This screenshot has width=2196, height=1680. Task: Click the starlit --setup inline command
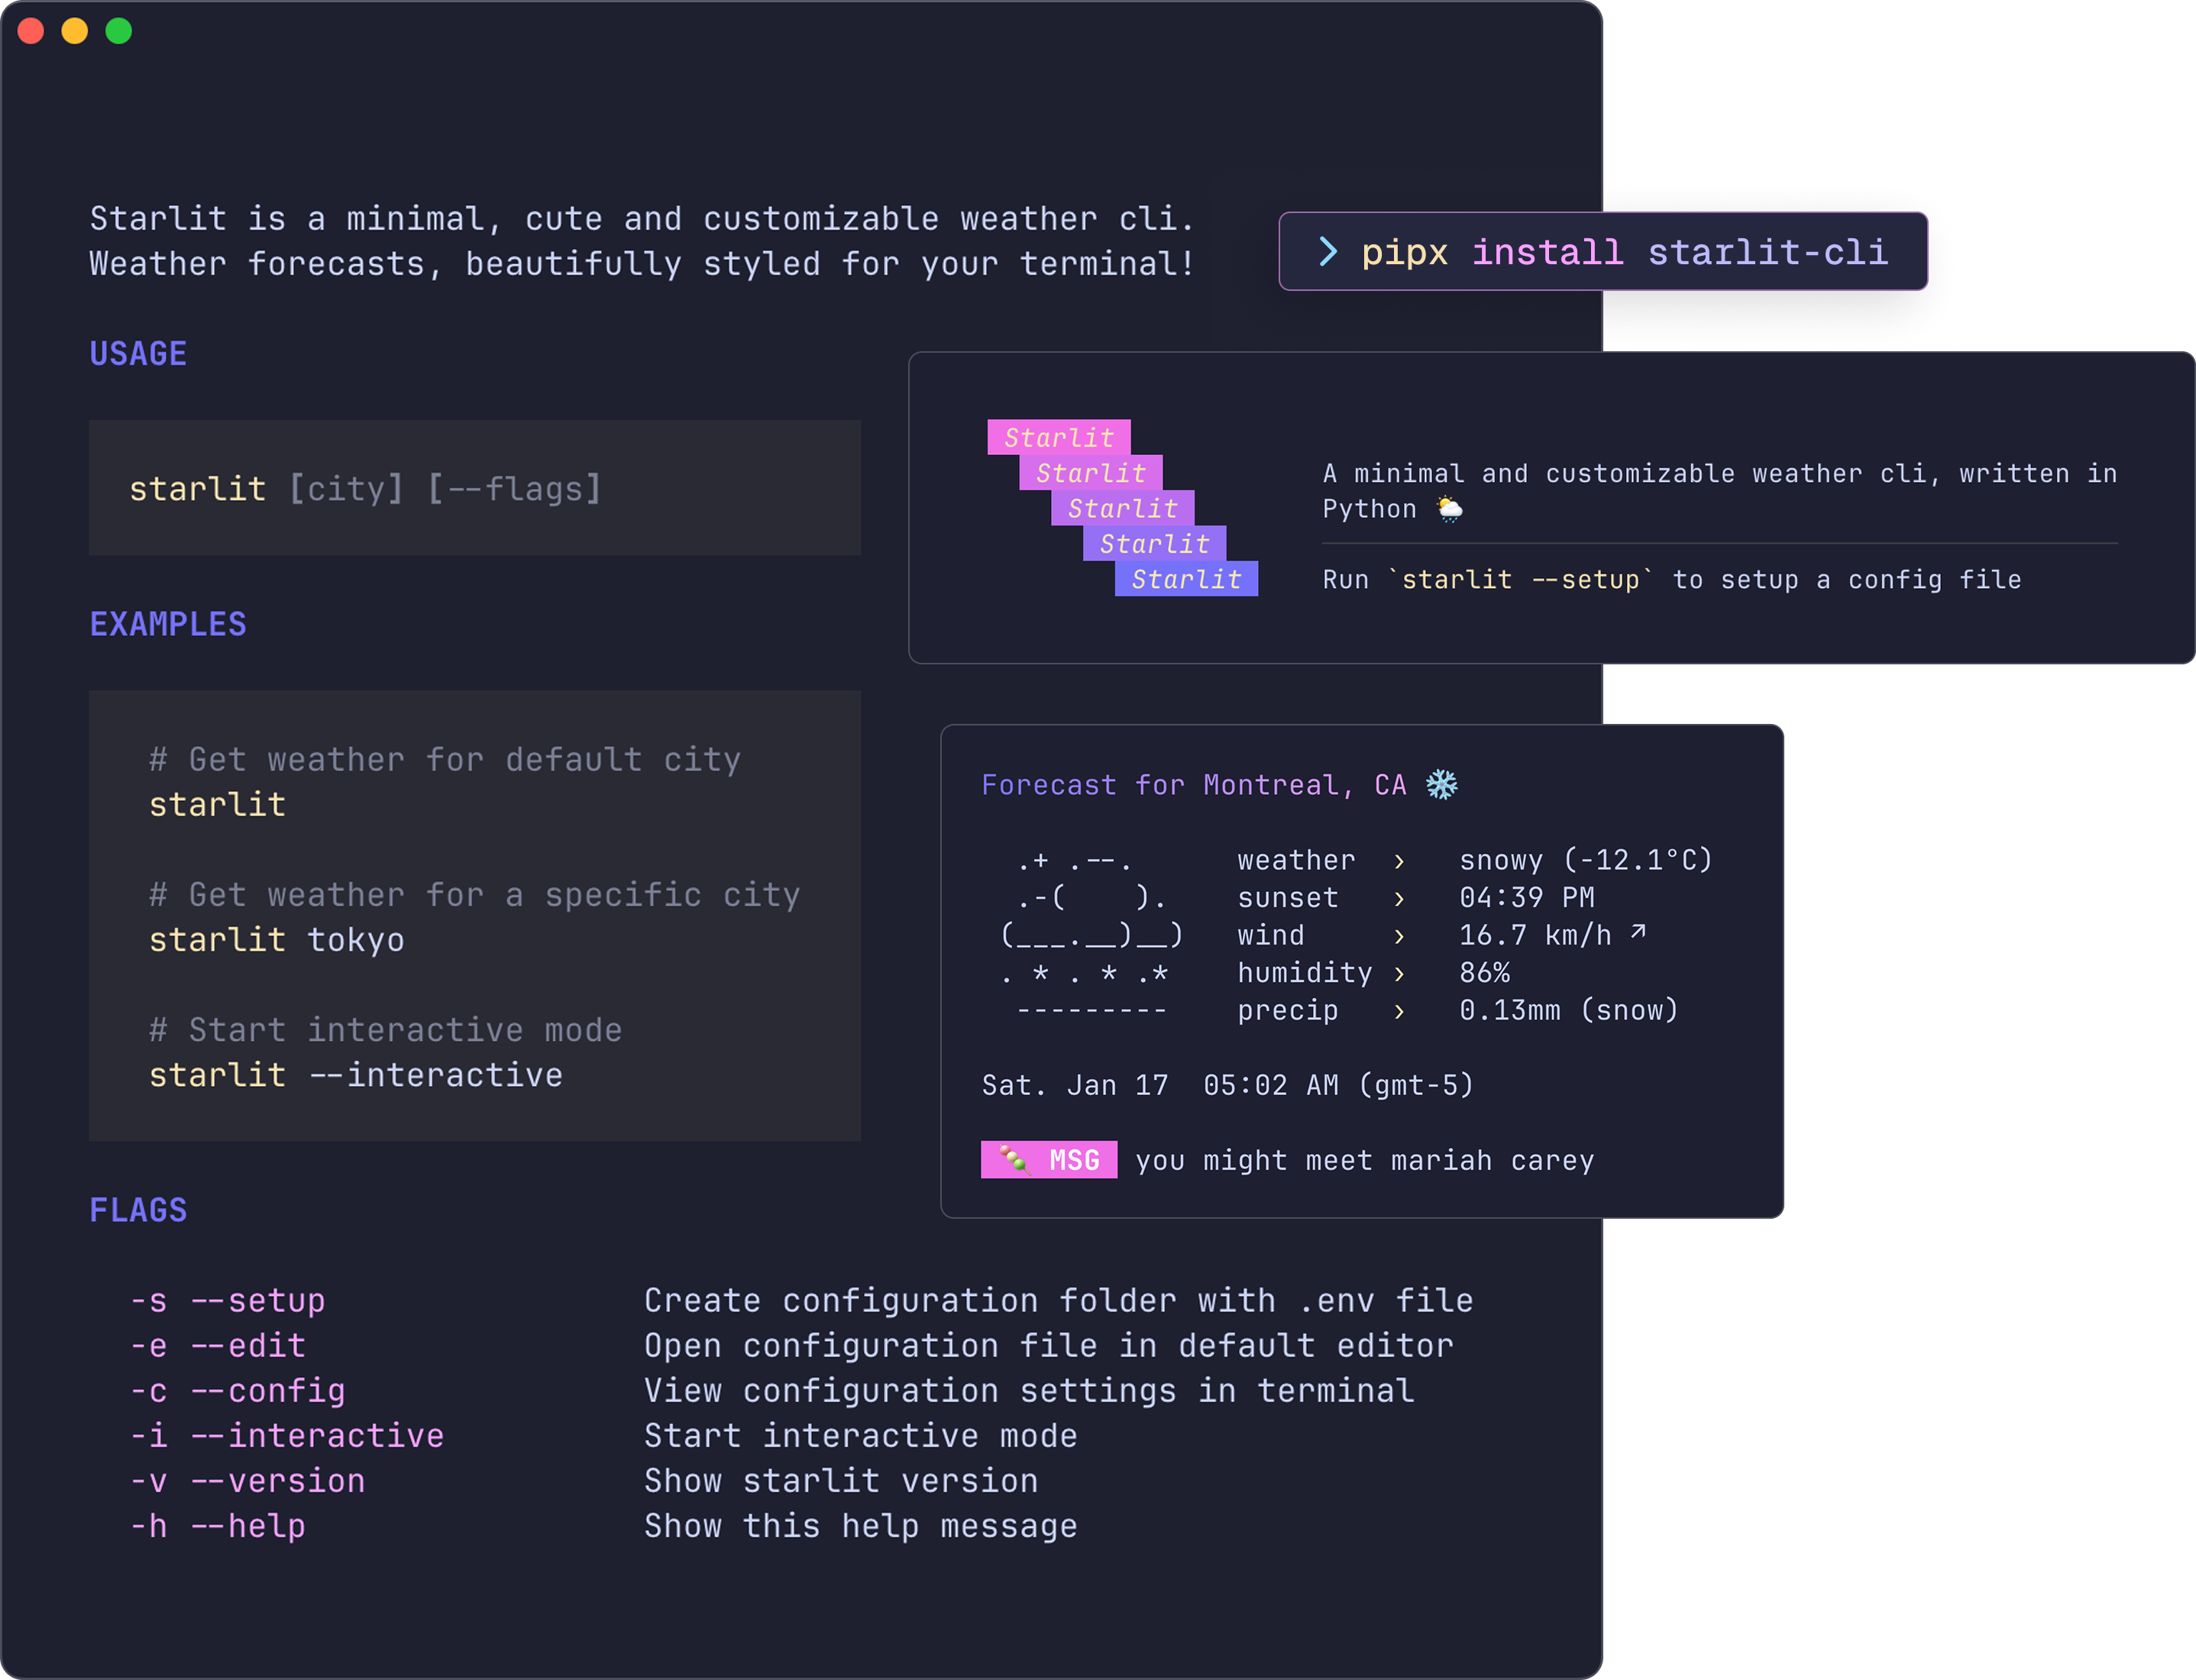pos(1520,580)
